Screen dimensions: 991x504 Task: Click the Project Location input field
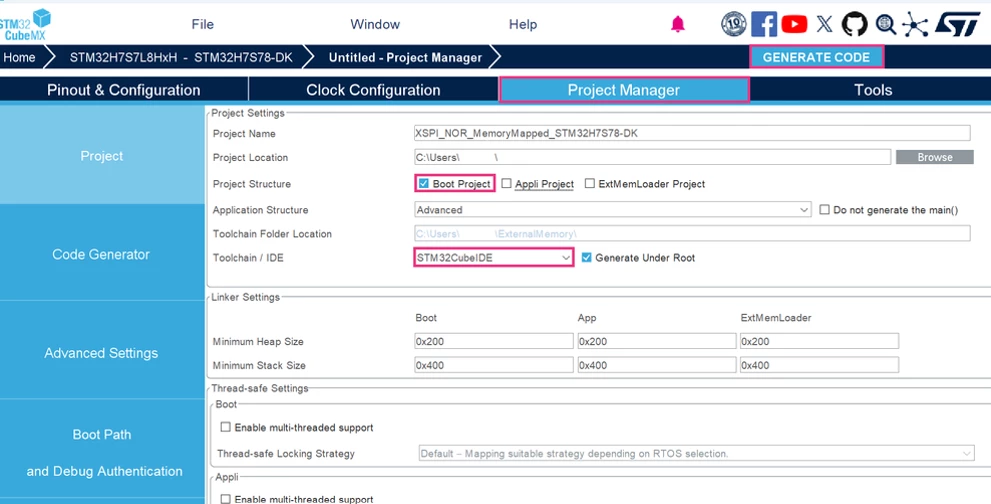652,157
